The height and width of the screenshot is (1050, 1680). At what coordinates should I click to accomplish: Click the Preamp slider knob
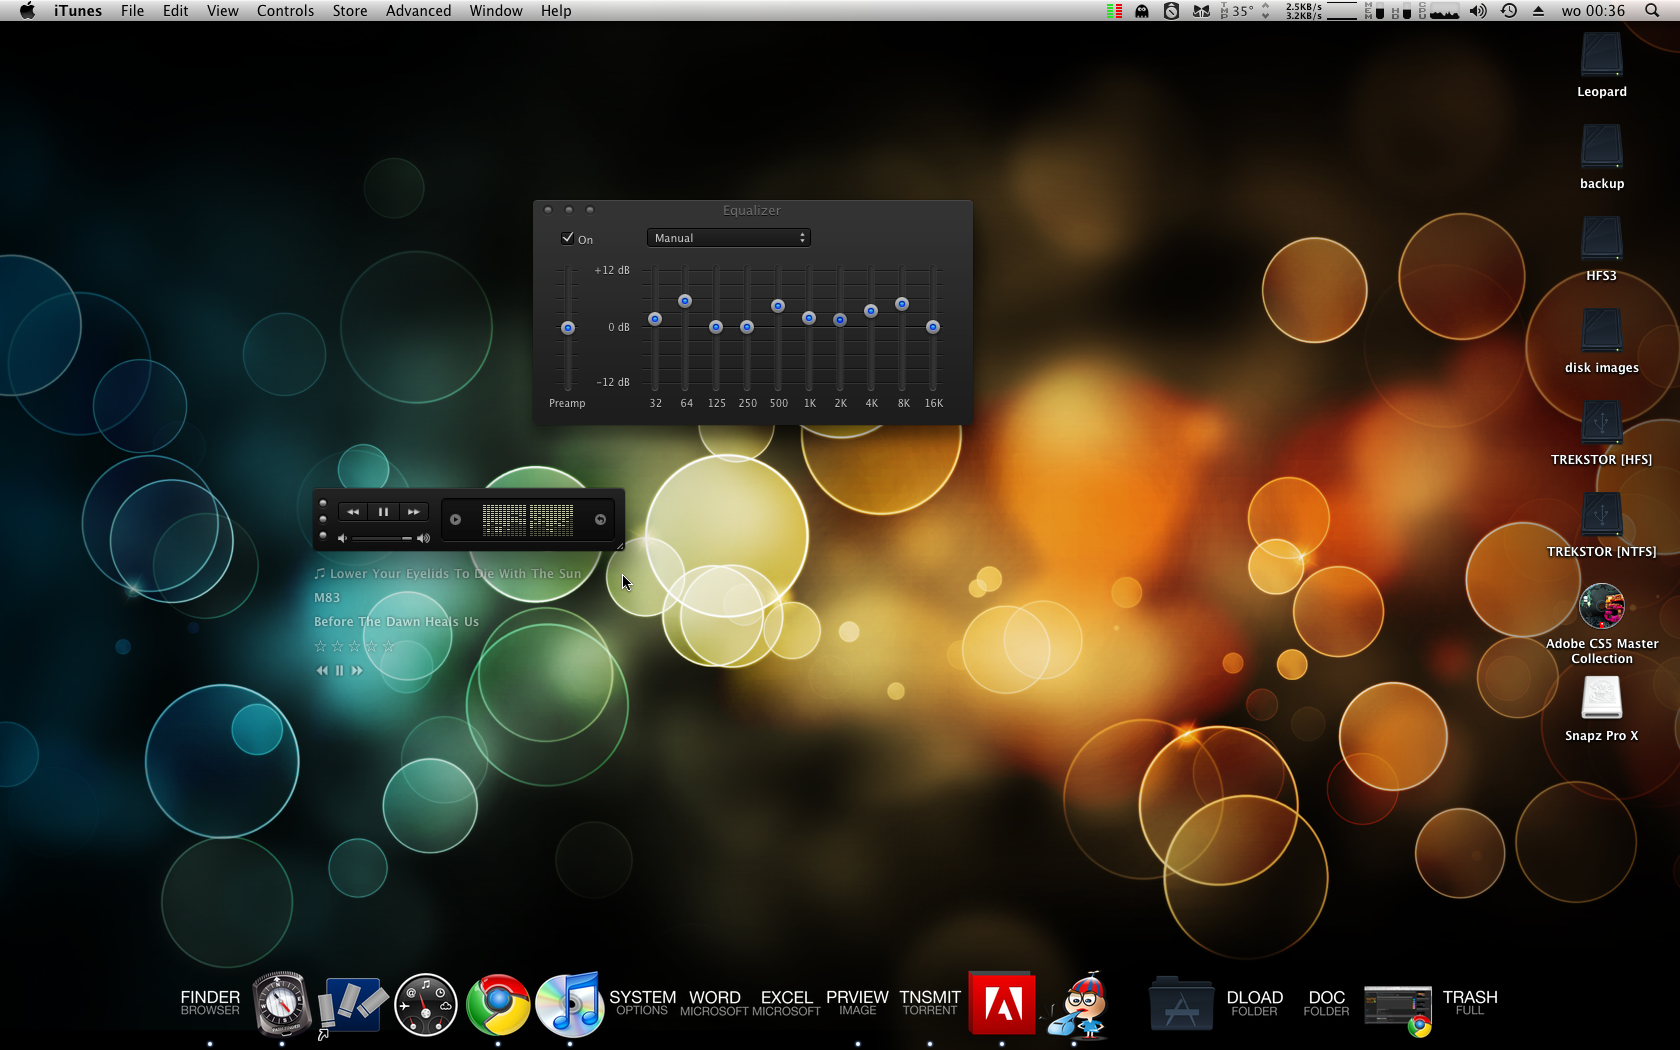pyautogui.click(x=568, y=328)
